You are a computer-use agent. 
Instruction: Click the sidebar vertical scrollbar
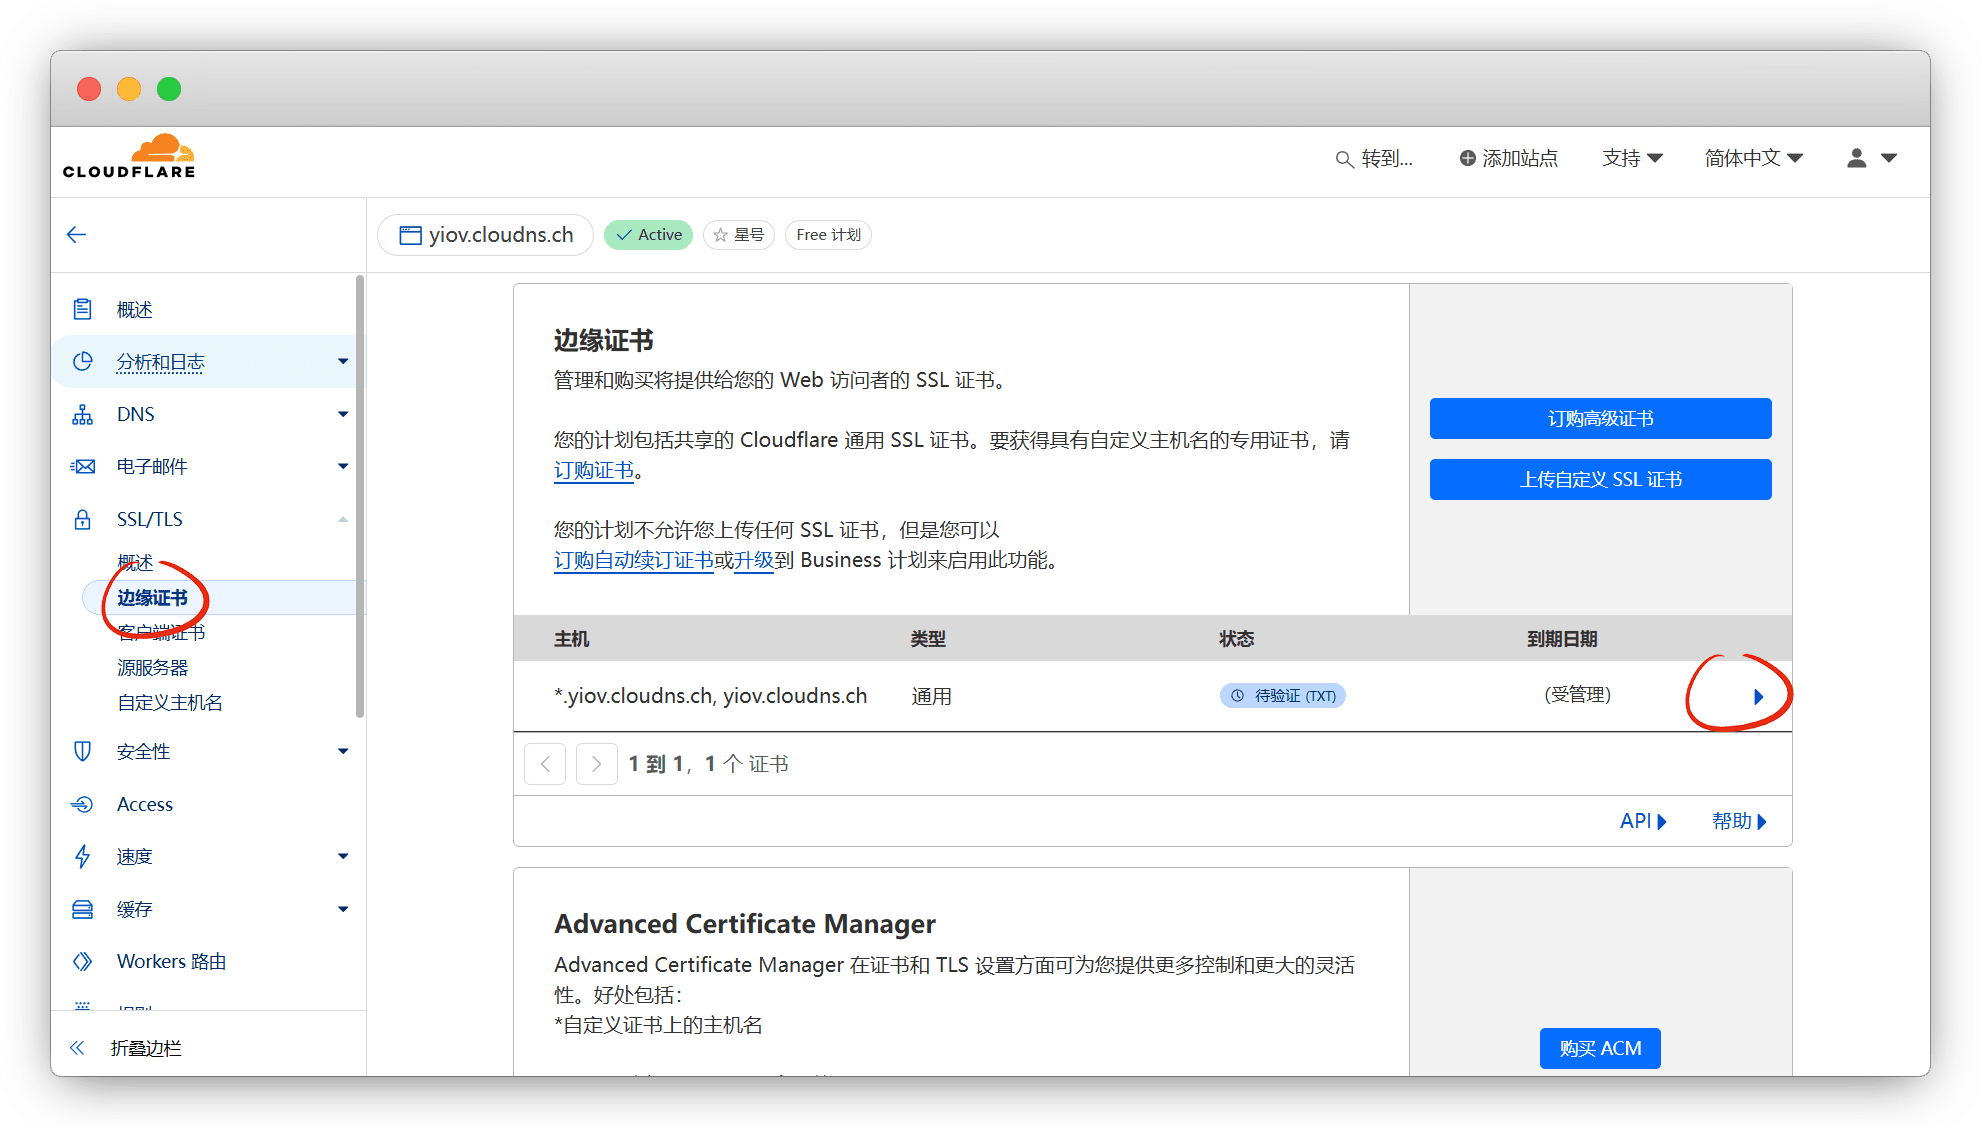point(360,496)
